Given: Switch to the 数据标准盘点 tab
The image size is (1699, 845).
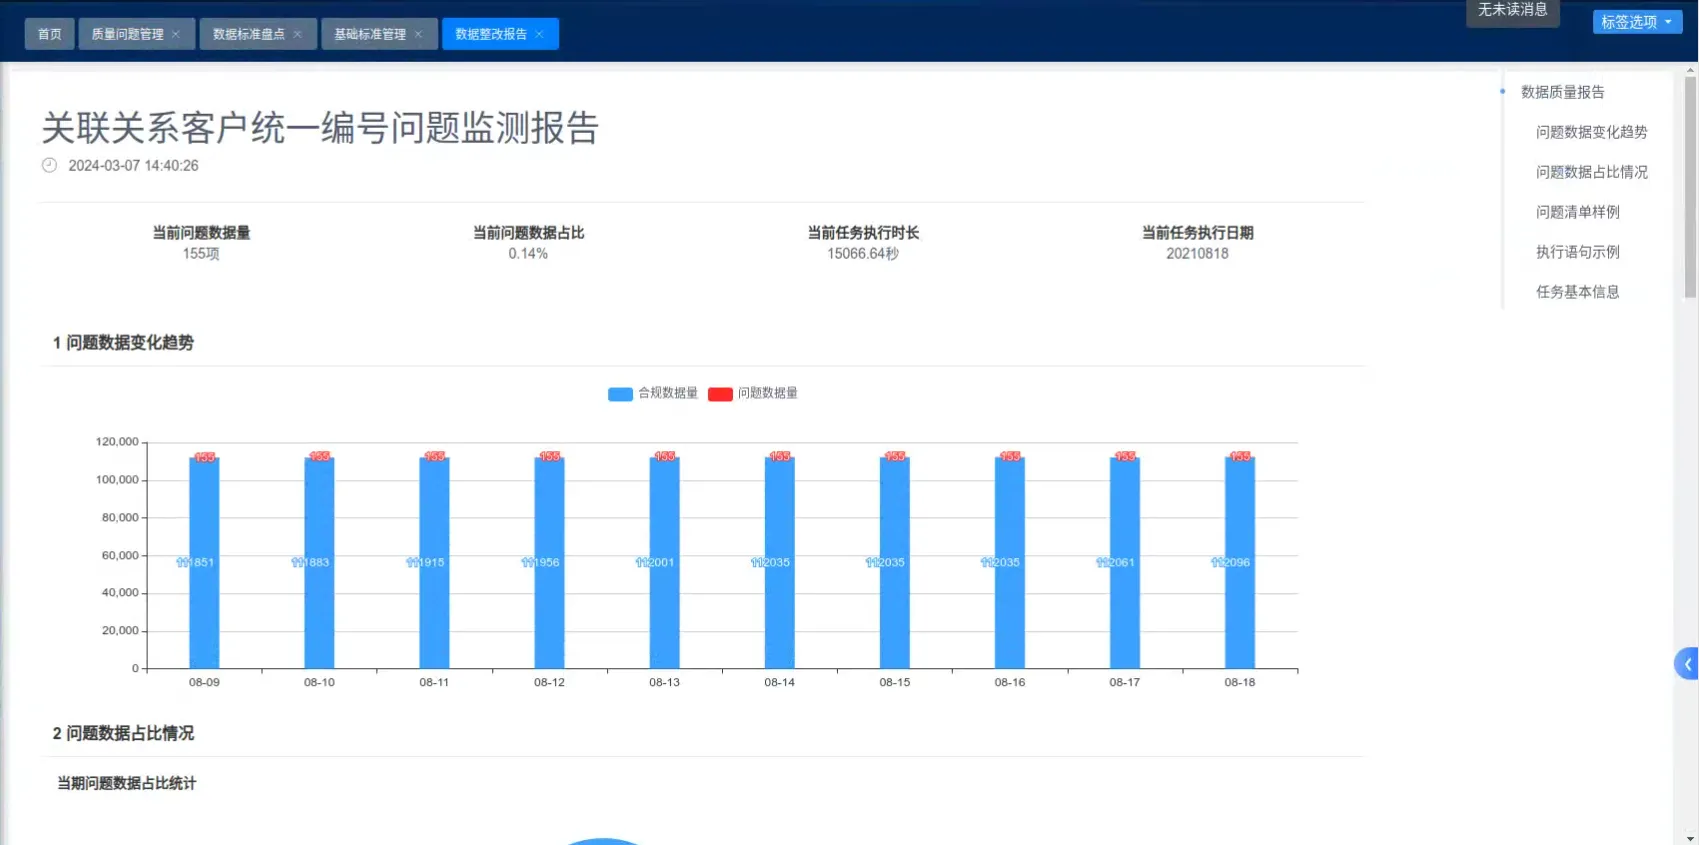Looking at the screenshot, I should click(248, 34).
